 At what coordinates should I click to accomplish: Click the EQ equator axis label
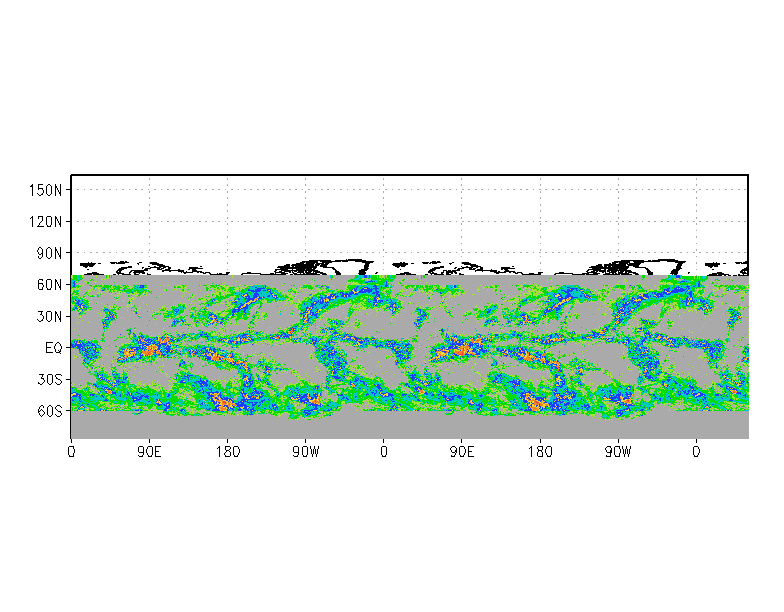pos(54,348)
